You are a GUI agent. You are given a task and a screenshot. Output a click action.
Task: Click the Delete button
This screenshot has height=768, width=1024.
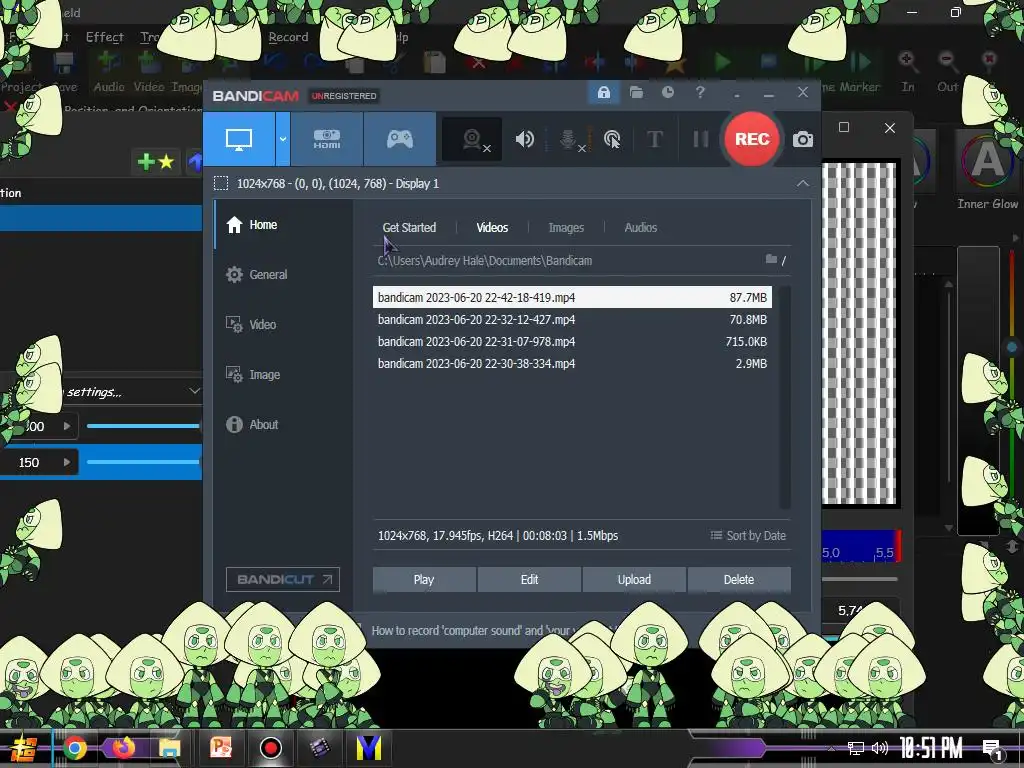[x=739, y=579]
